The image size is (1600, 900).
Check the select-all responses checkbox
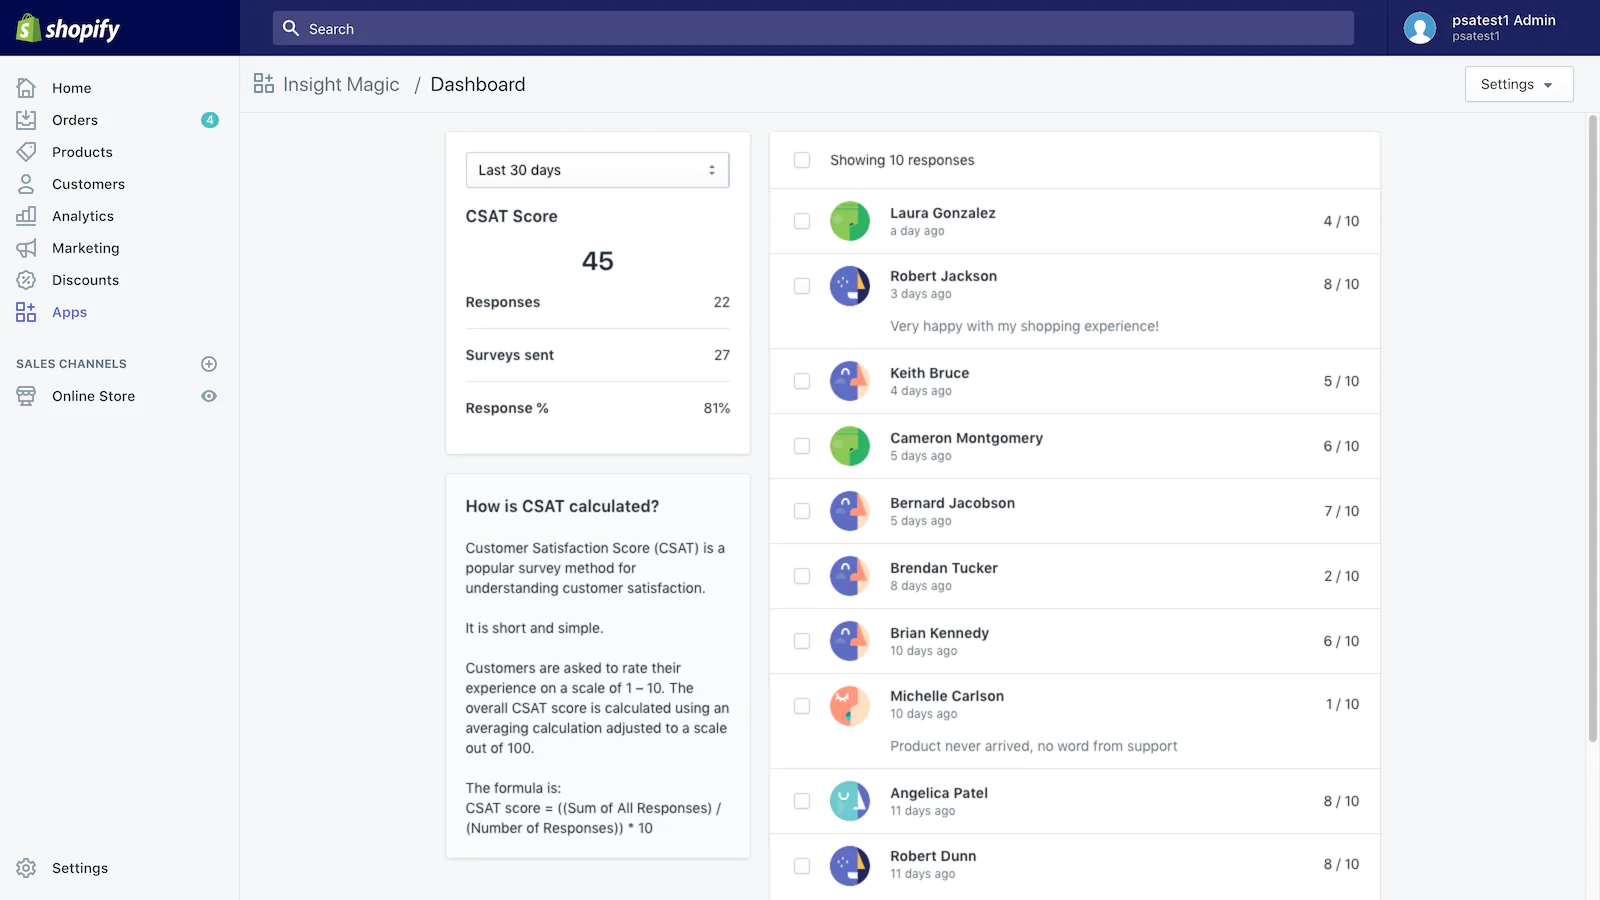coord(802,160)
